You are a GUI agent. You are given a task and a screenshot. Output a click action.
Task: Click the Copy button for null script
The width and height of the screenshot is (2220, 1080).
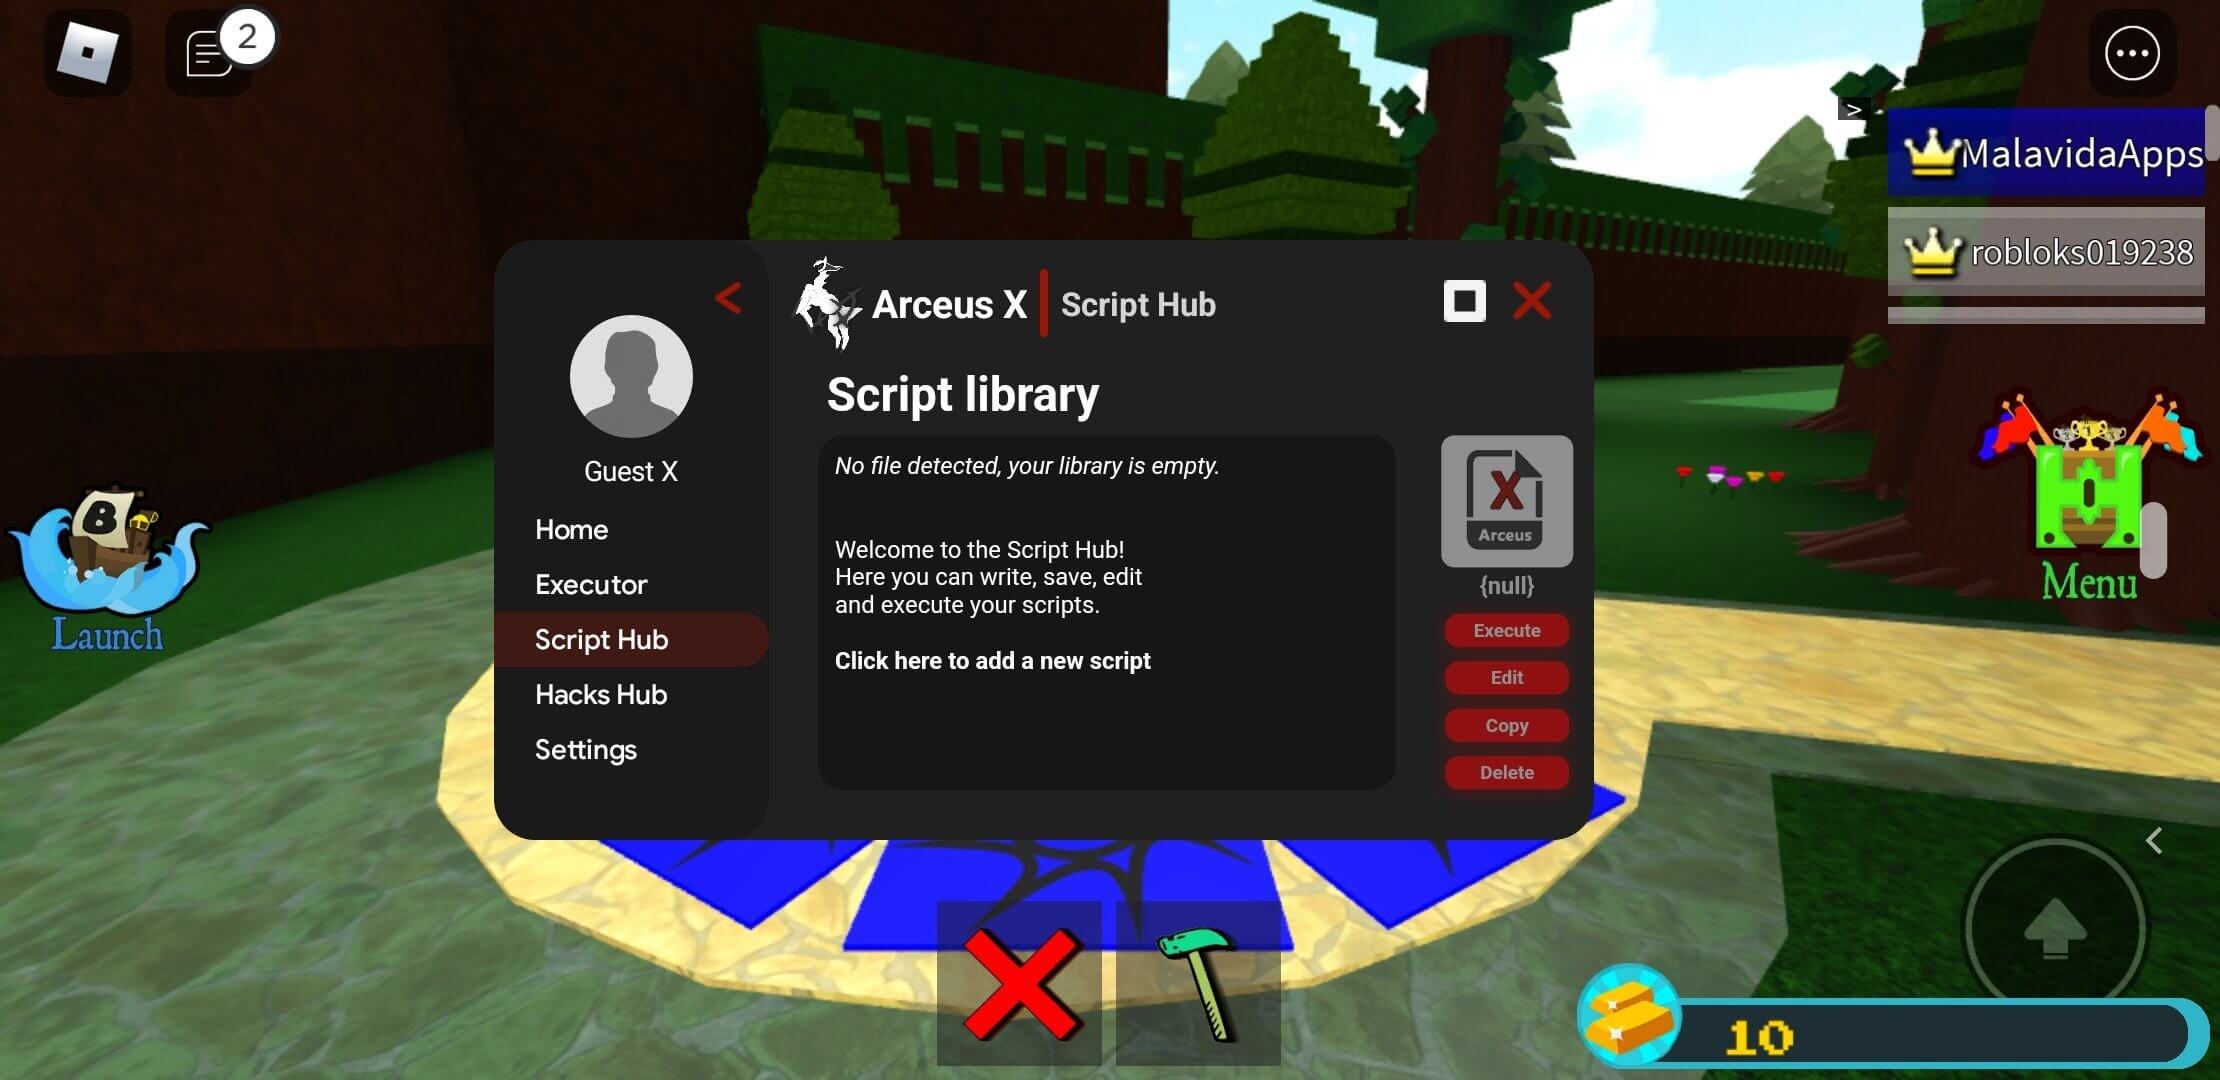click(x=1506, y=725)
